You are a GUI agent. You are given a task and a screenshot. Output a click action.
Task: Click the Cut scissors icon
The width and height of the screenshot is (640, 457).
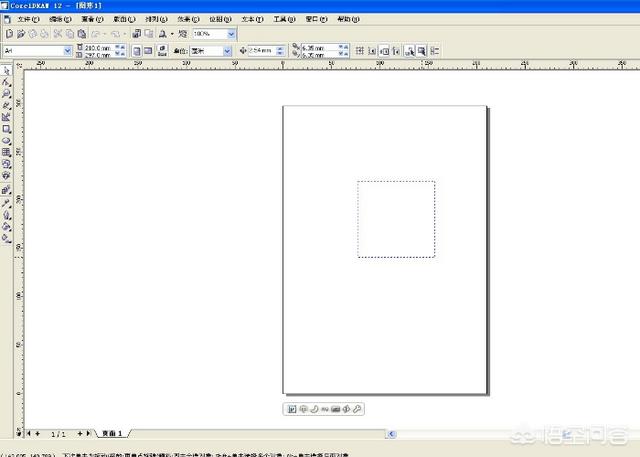[58, 34]
